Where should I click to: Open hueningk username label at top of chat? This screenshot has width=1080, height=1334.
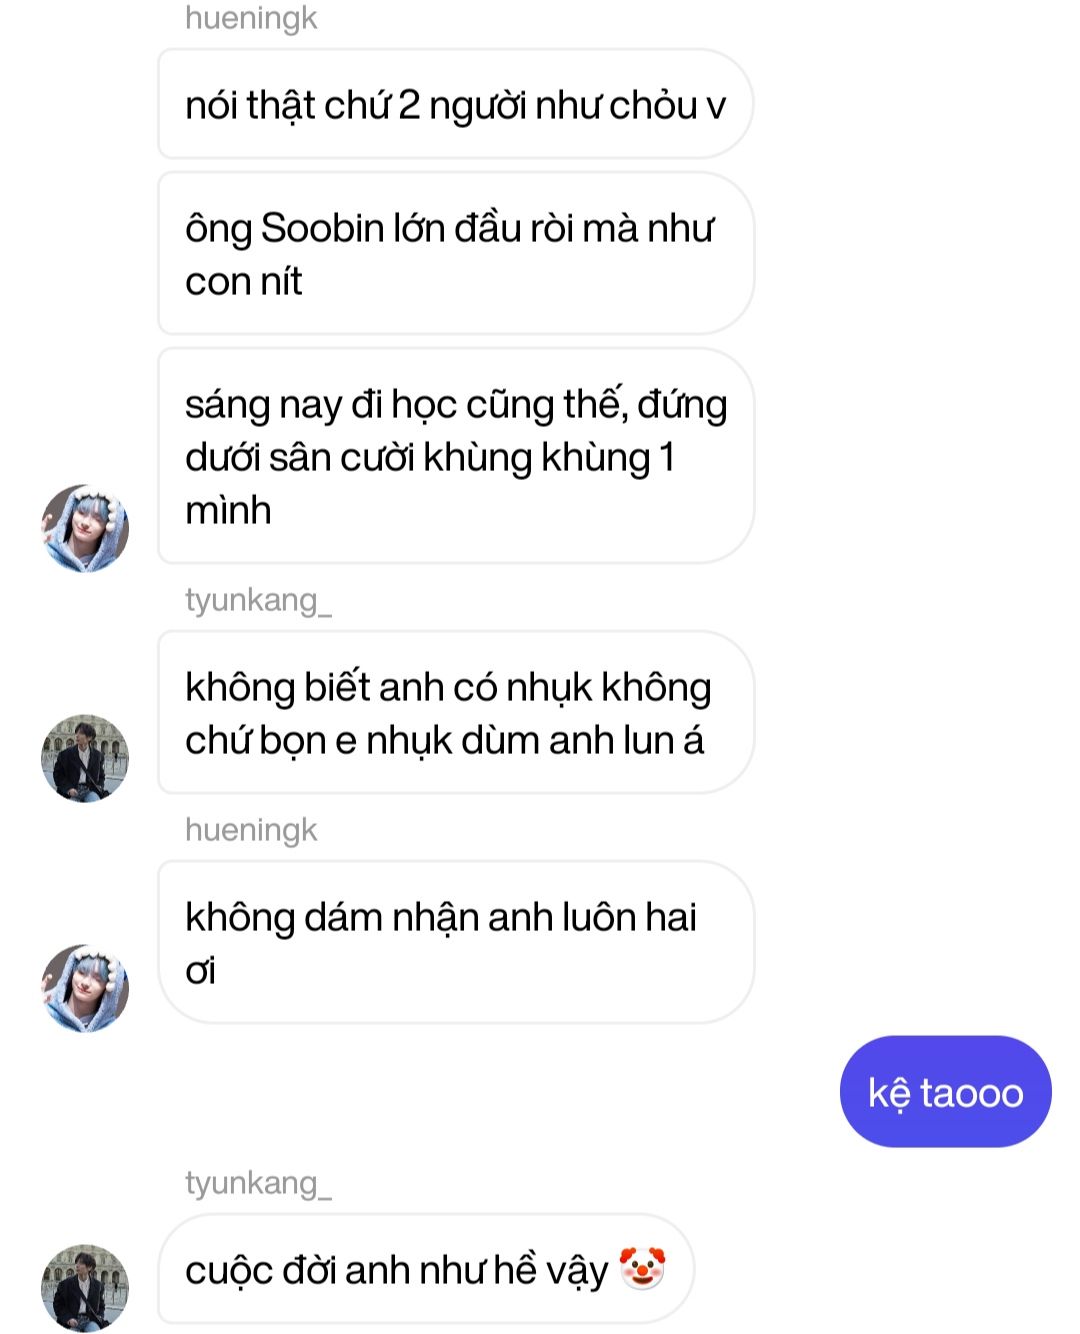point(251,18)
